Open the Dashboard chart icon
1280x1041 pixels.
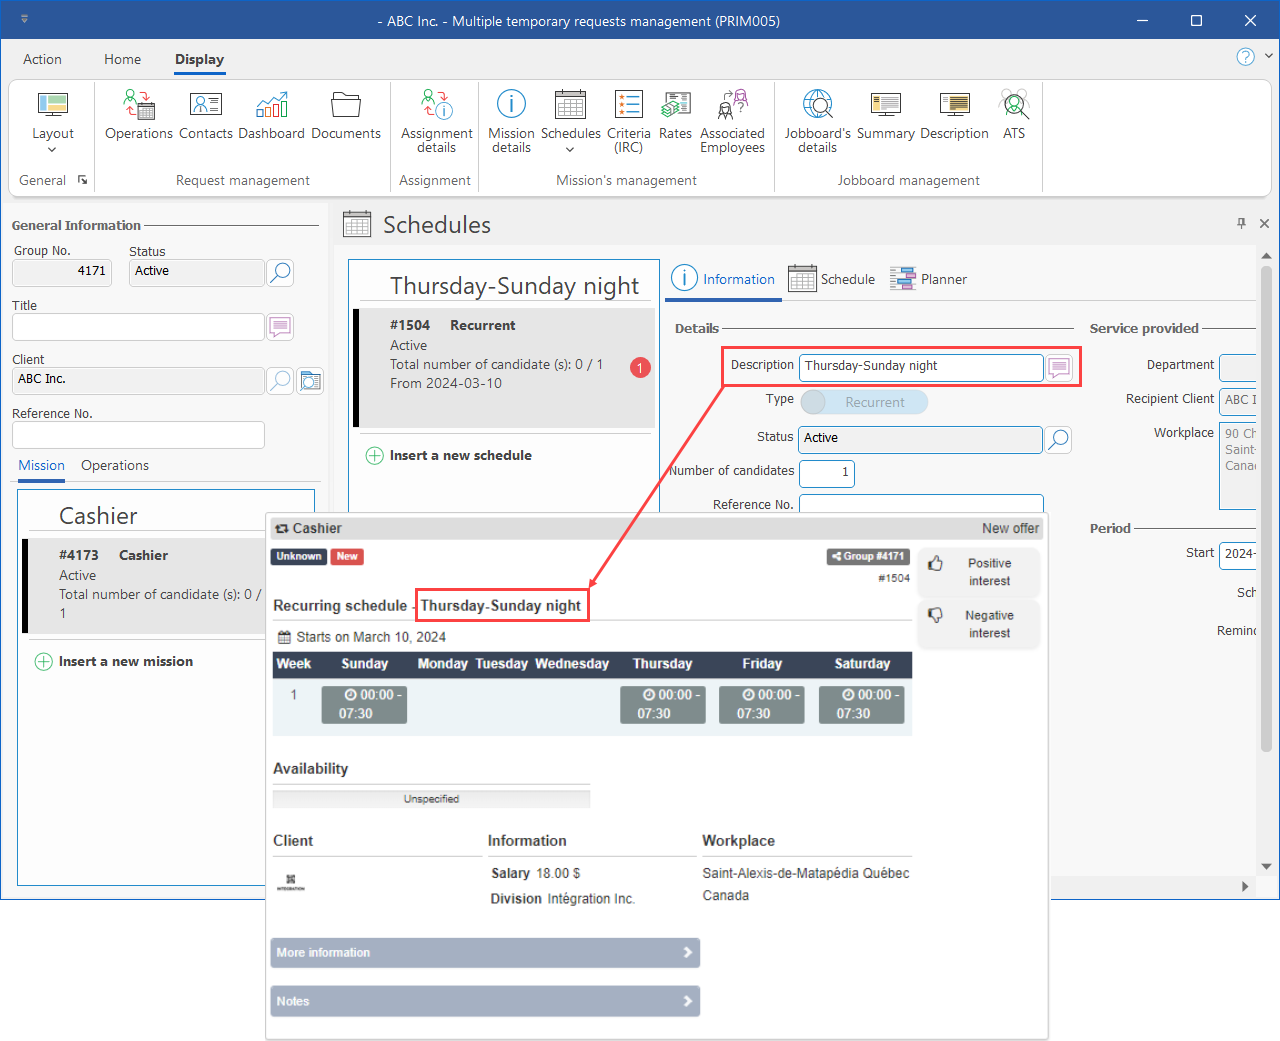click(x=271, y=105)
